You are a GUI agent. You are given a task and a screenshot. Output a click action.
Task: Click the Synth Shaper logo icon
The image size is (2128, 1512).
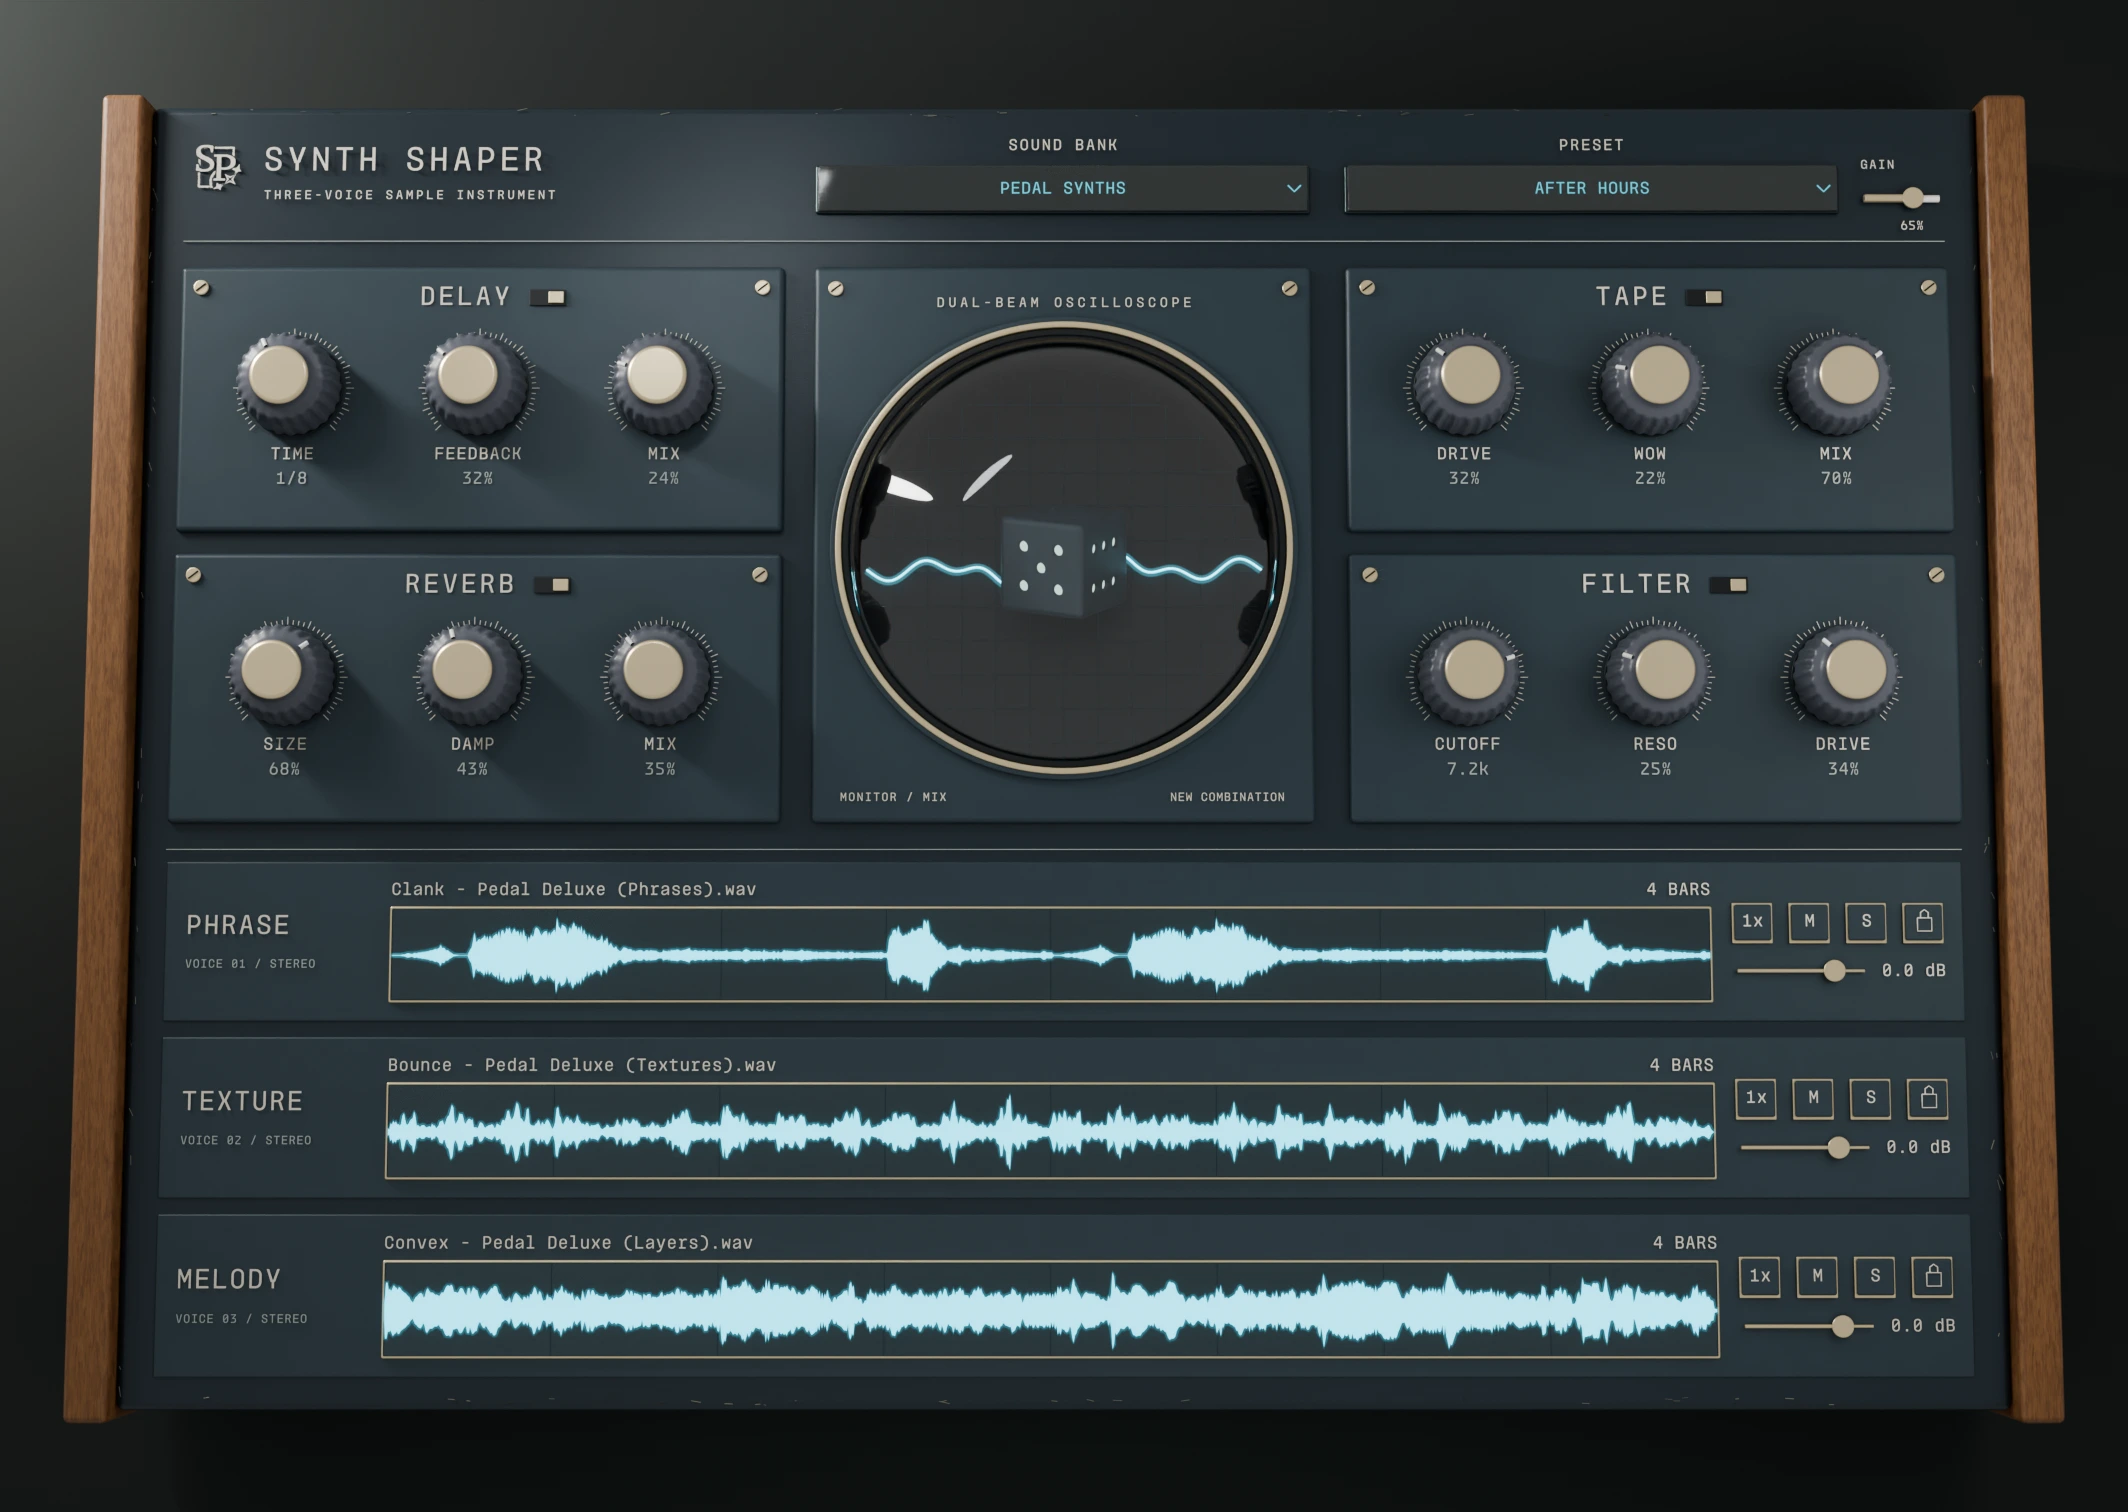[x=218, y=167]
